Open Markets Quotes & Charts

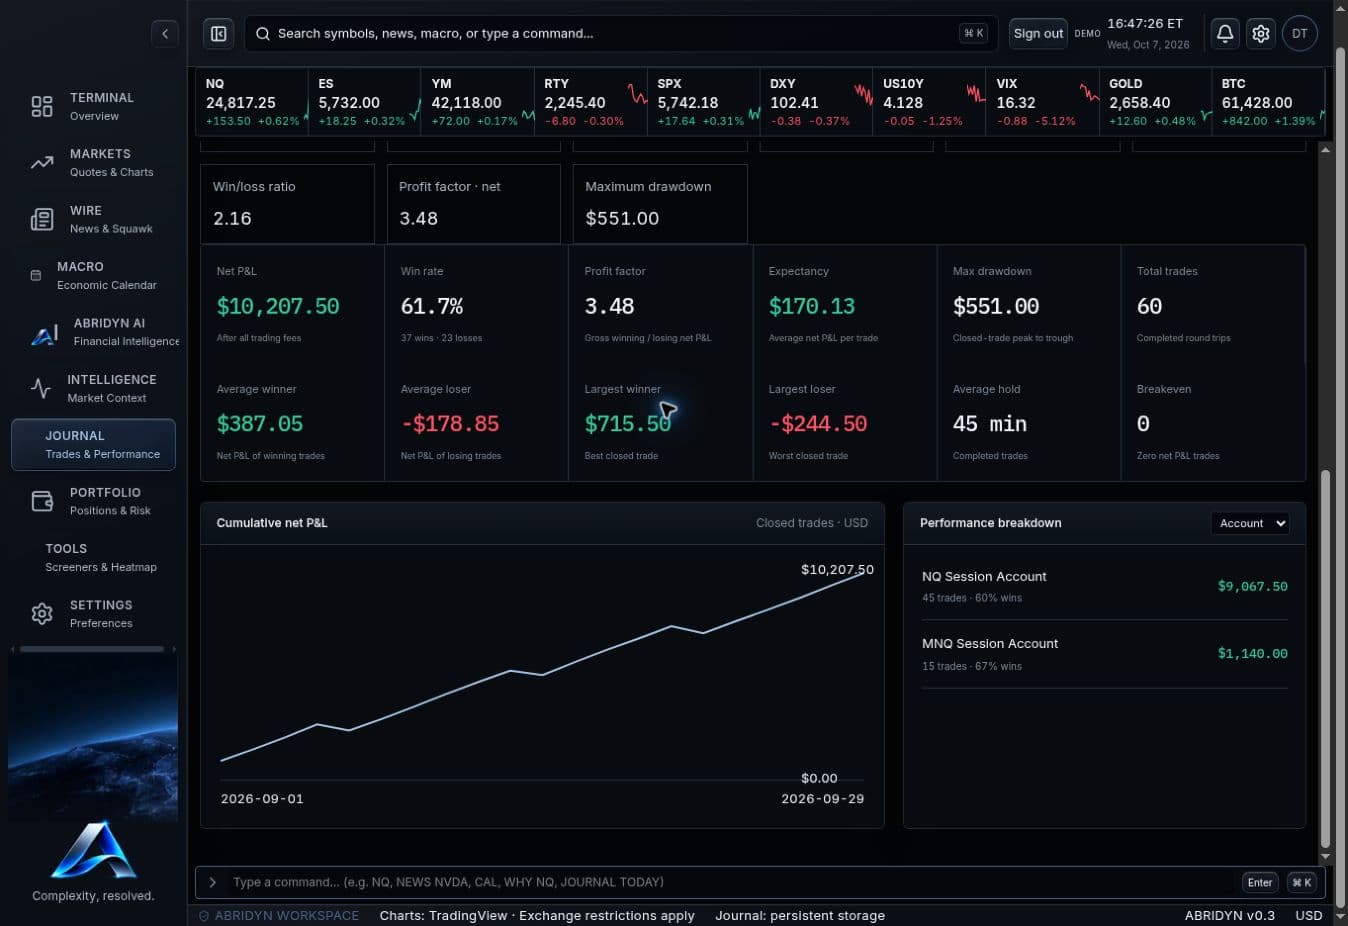point(93,163)
